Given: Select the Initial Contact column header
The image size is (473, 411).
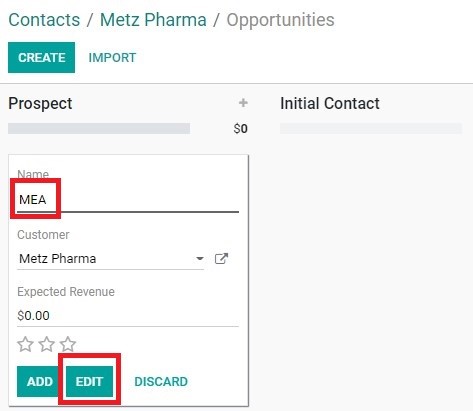Looking at the screenshot, I should click(330, 103).
